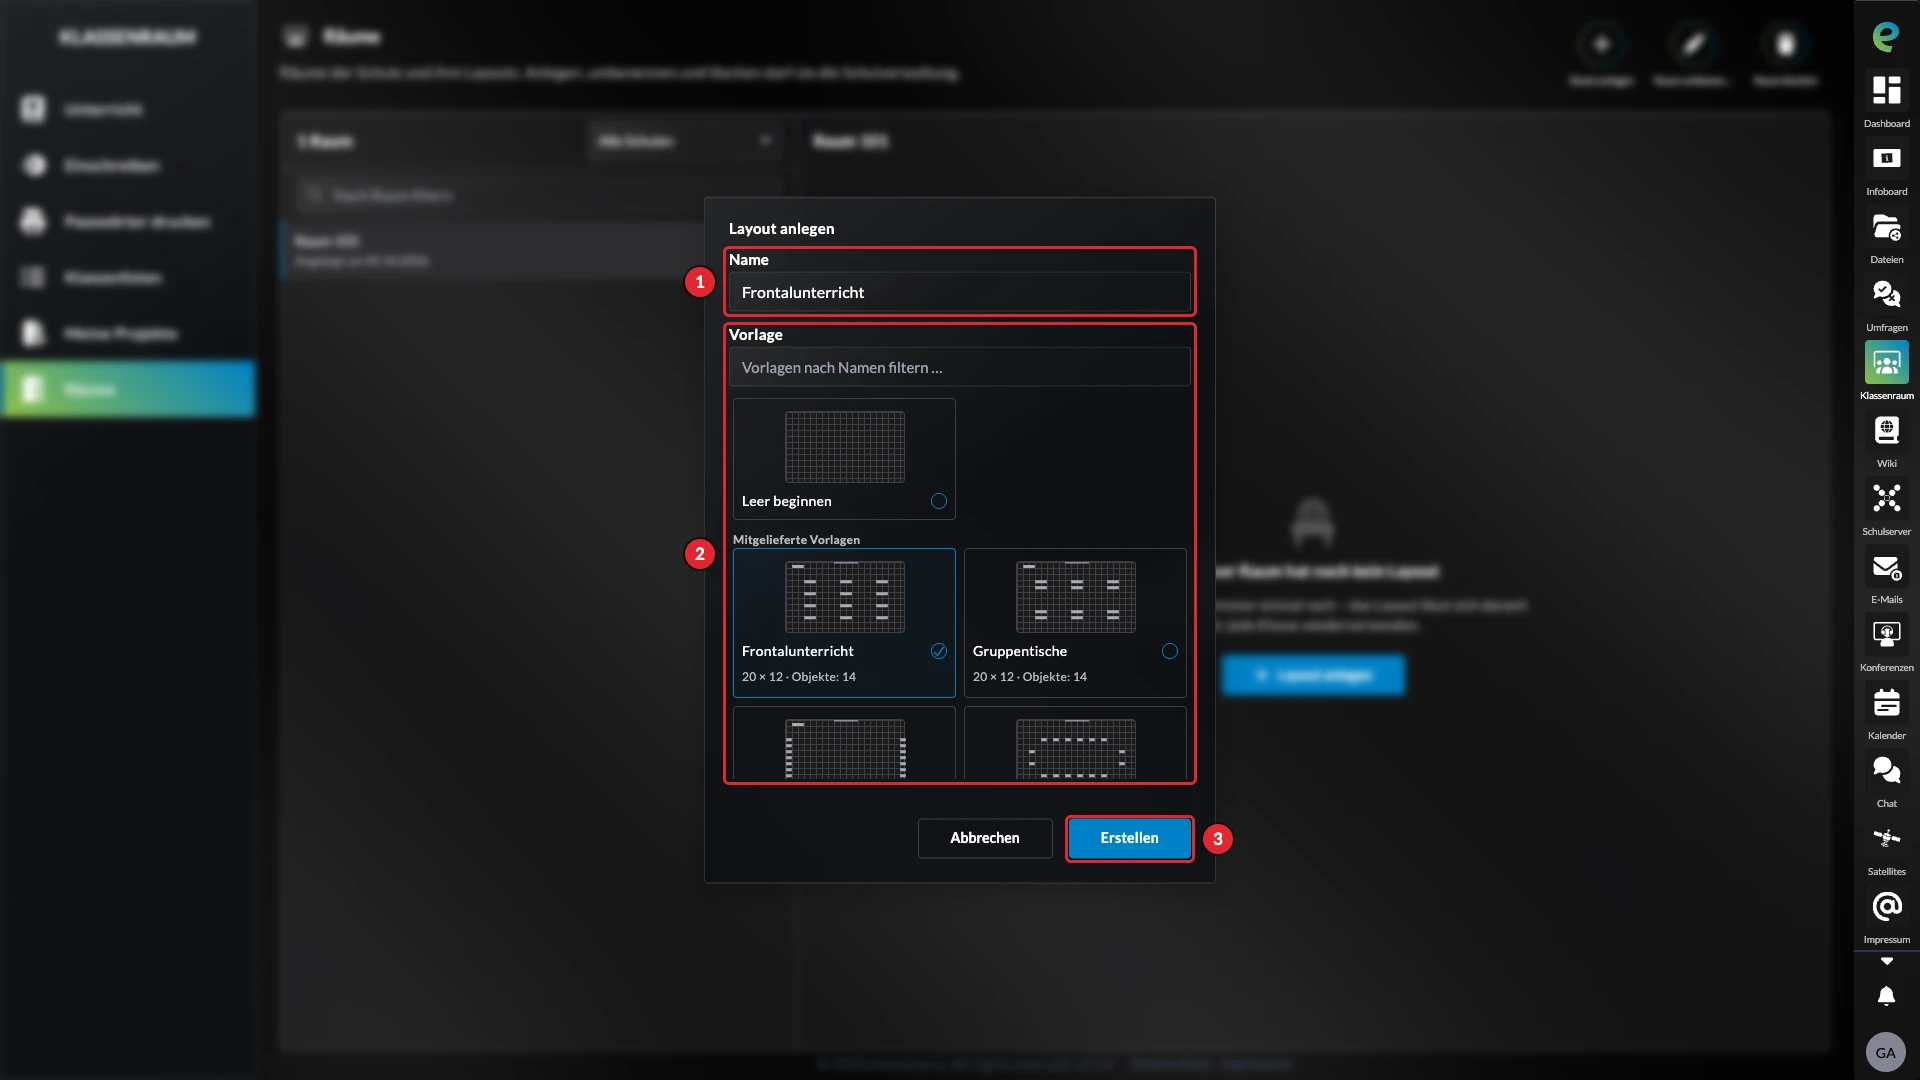Open the Wiki icon
Viewport: 1920px width, 1080px height.
[1886, 431]
